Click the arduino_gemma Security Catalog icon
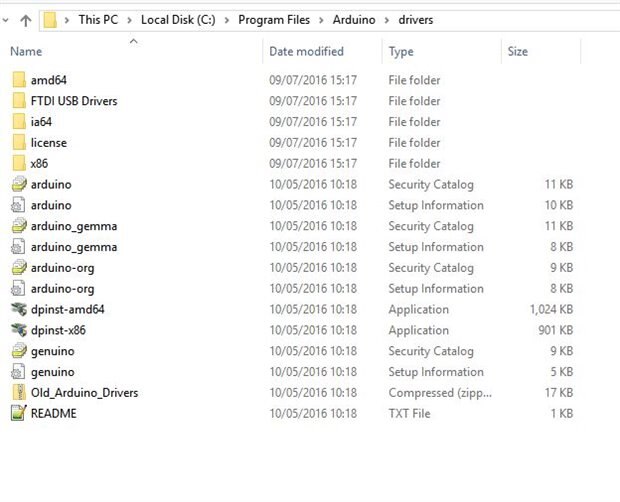 [x=18, y=226]
